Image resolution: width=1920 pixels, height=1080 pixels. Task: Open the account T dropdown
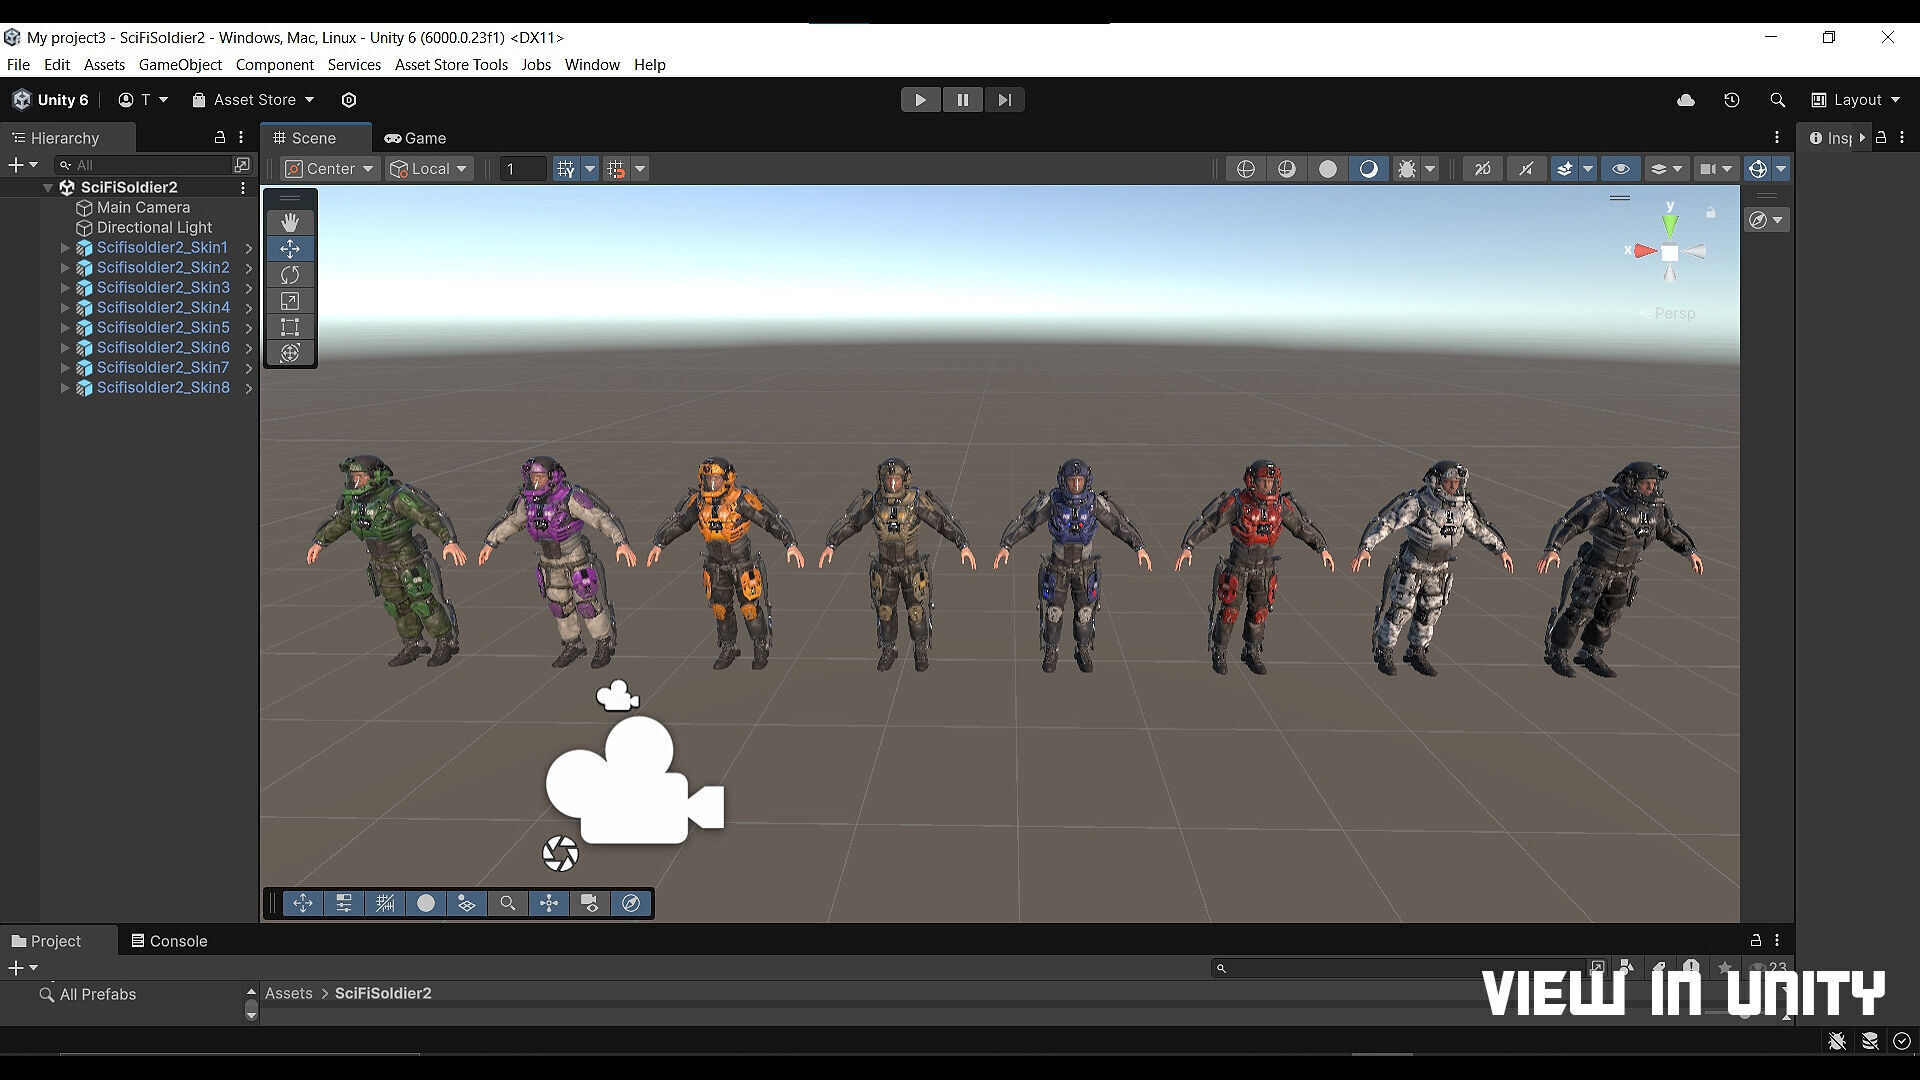click(x=143, y=100)
